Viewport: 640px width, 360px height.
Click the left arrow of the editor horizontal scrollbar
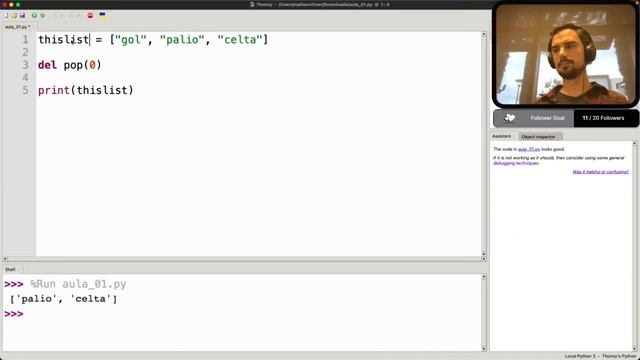pos(5,259)
